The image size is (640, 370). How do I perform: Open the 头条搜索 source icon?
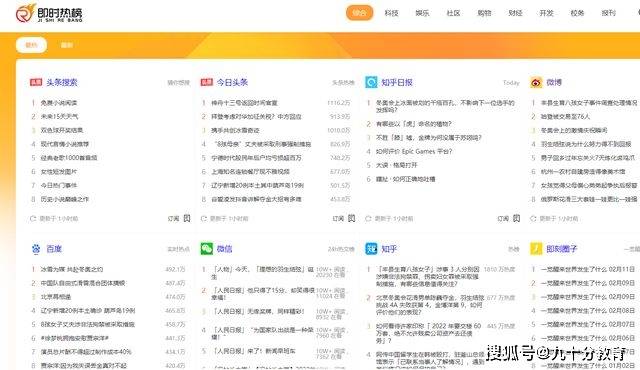pyautogui.click(x=36, y=82)
